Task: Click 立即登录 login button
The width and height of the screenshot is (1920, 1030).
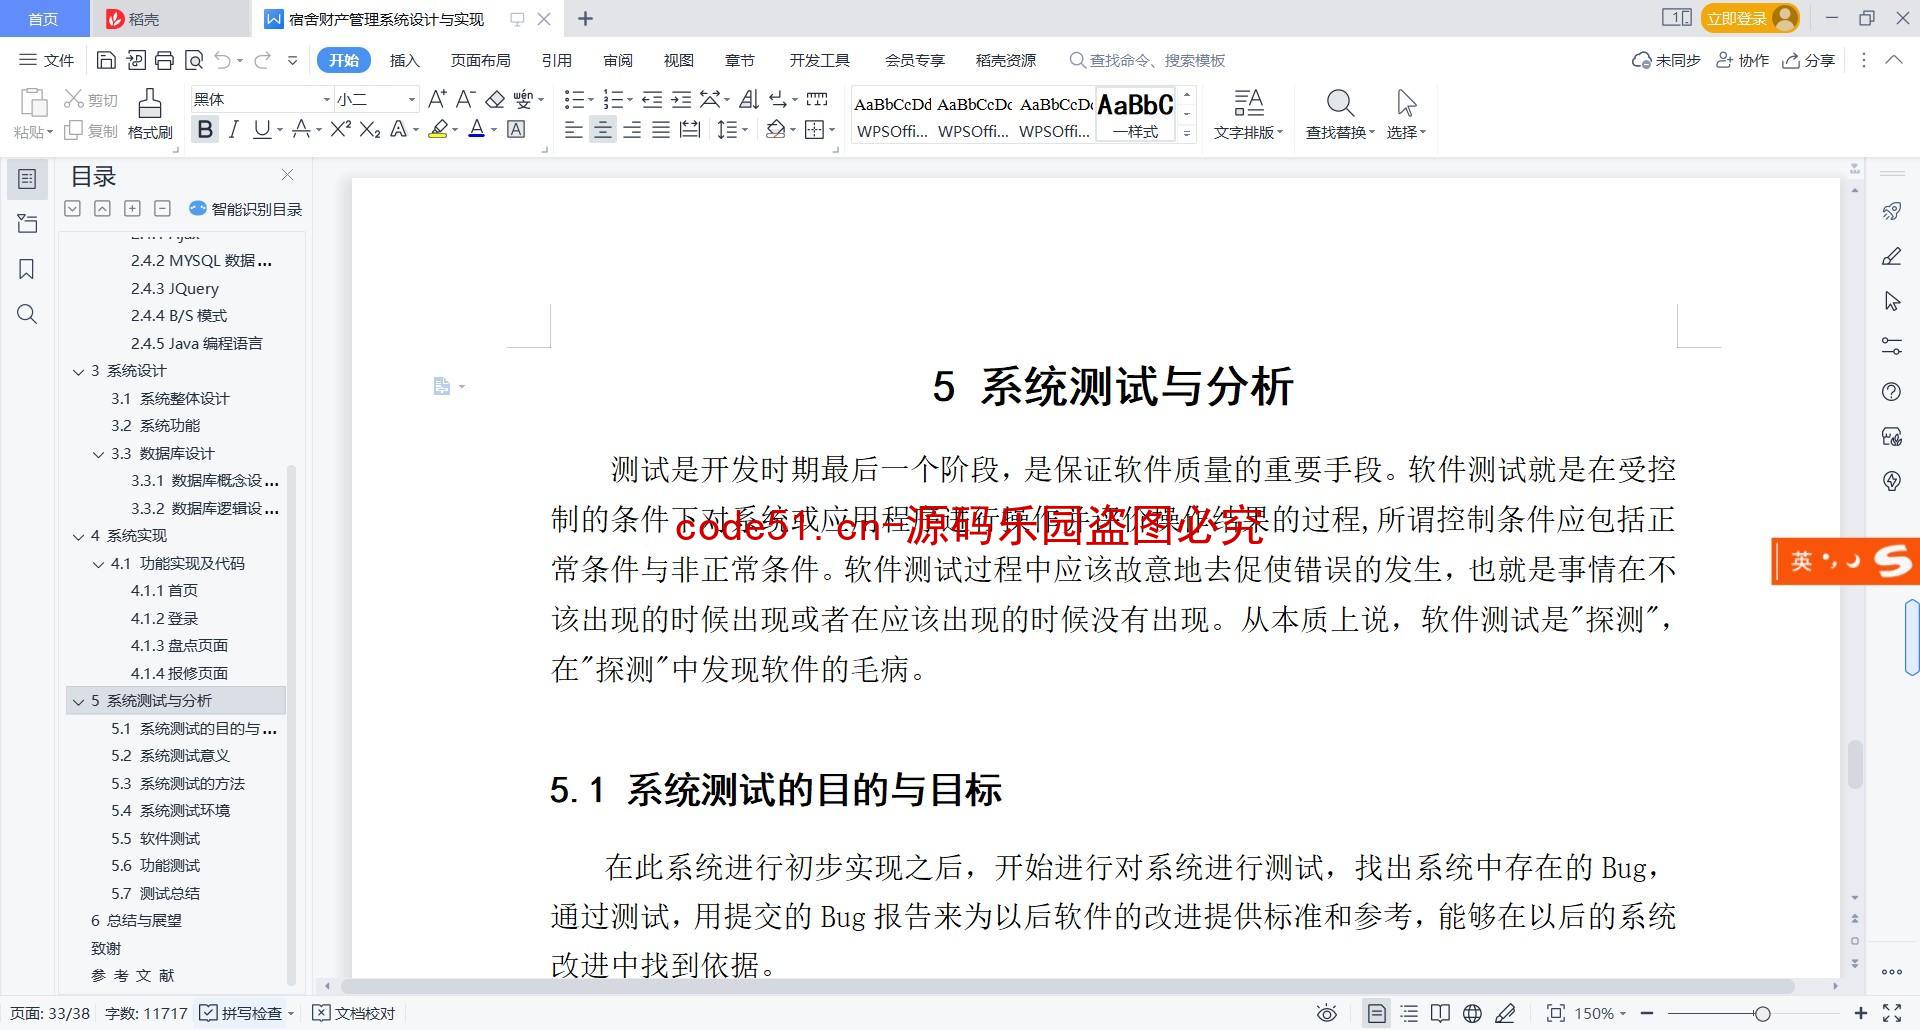Action: tap(1751, 18)
